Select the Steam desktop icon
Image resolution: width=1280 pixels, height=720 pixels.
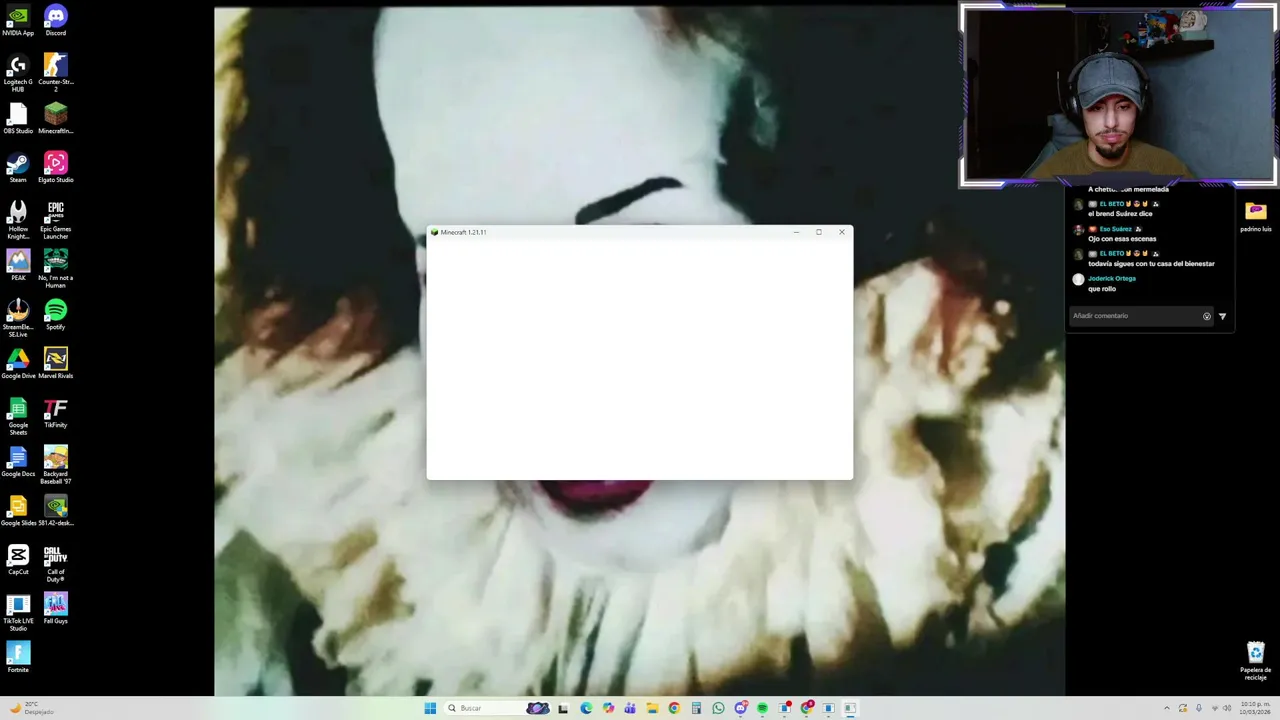pyautogui.click(x=18, y=167)
